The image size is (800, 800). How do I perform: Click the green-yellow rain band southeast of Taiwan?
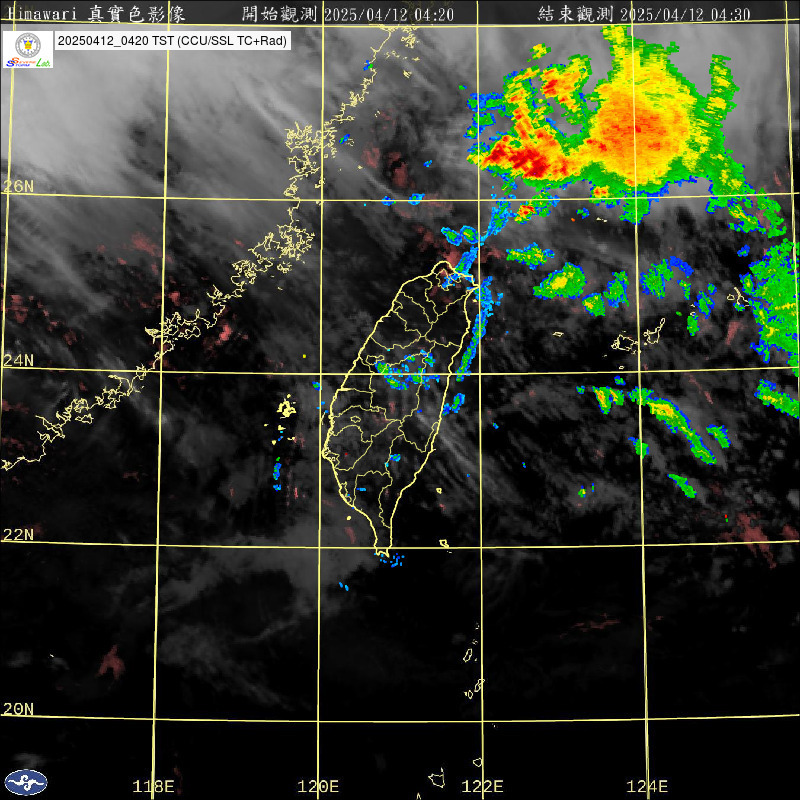click(670, 420)
